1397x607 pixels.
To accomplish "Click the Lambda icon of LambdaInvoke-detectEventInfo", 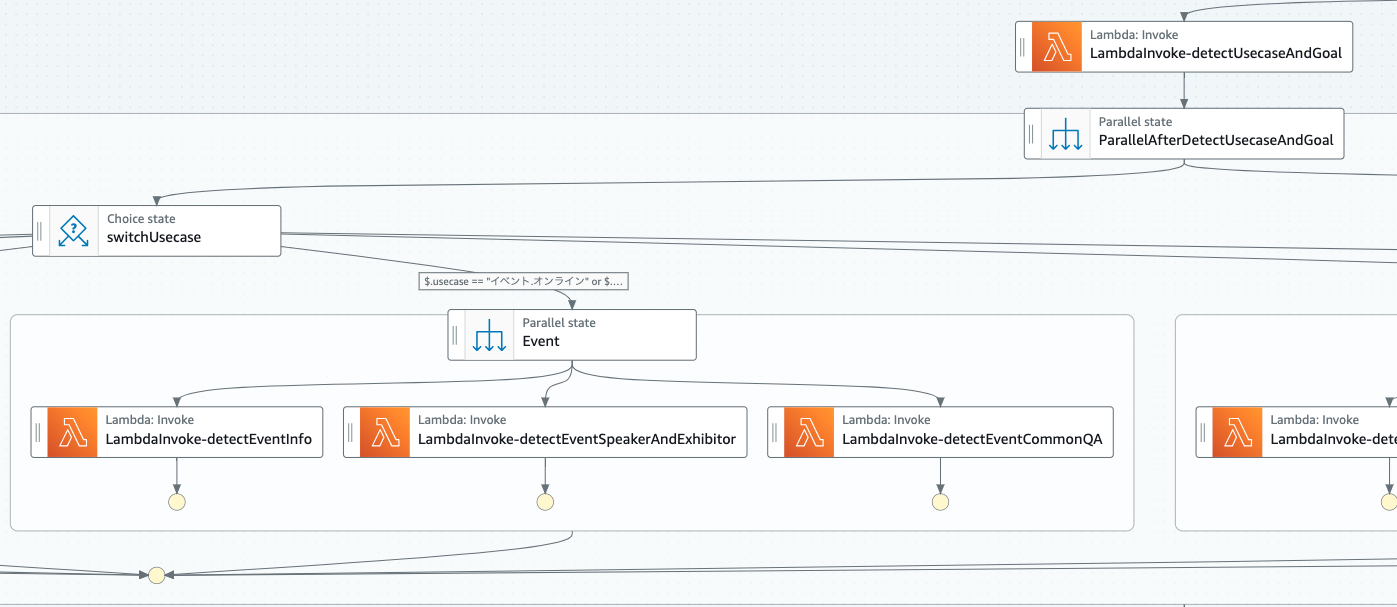I will (72, 432).
